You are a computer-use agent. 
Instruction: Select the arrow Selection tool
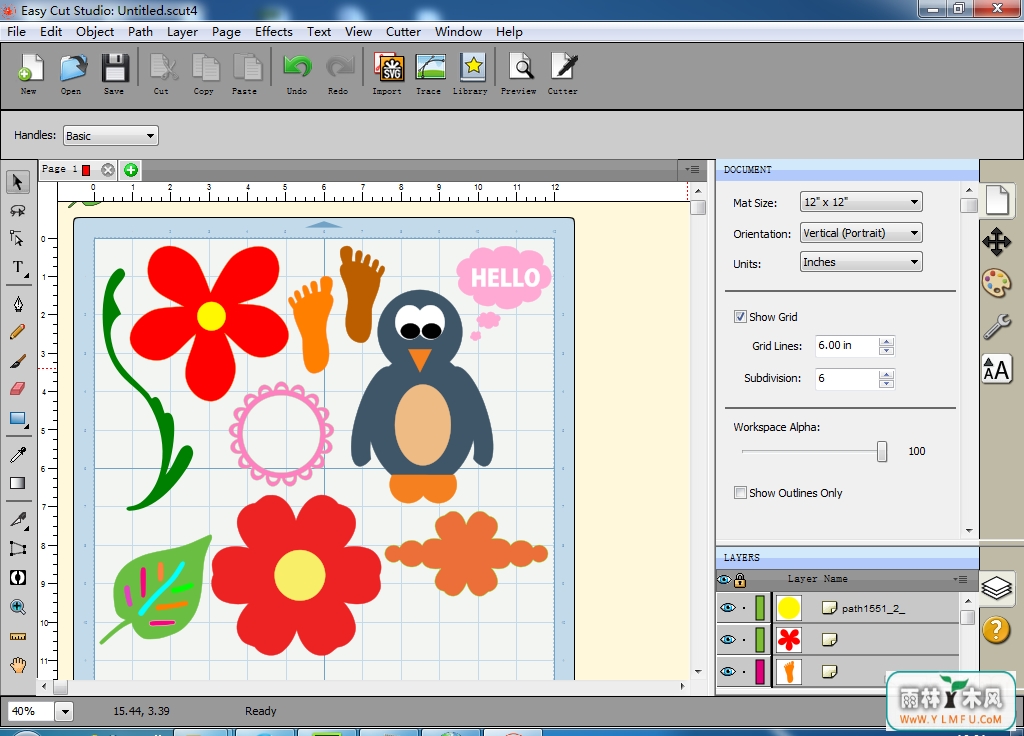point(18,182)
